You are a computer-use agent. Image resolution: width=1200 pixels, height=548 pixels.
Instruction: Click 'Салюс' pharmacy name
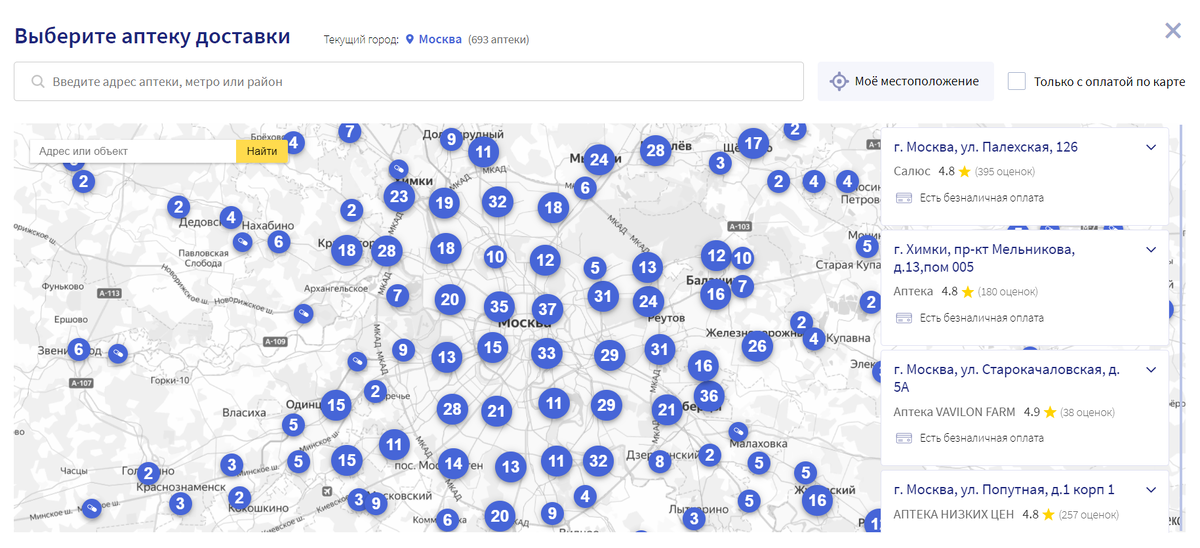click(x=912, y=172)
